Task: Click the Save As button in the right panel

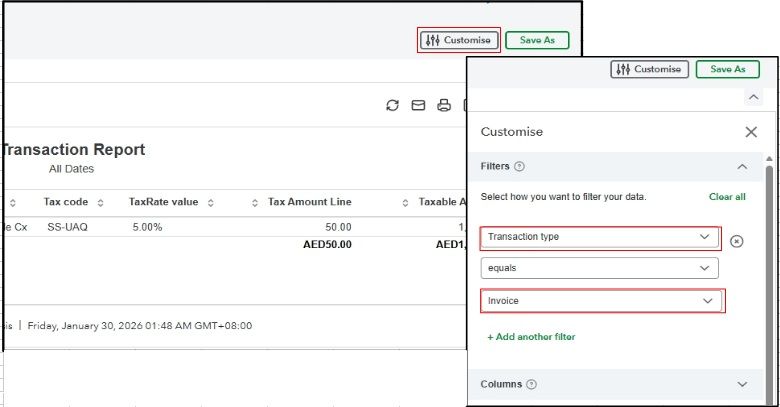Action: (x=727, y=69)
